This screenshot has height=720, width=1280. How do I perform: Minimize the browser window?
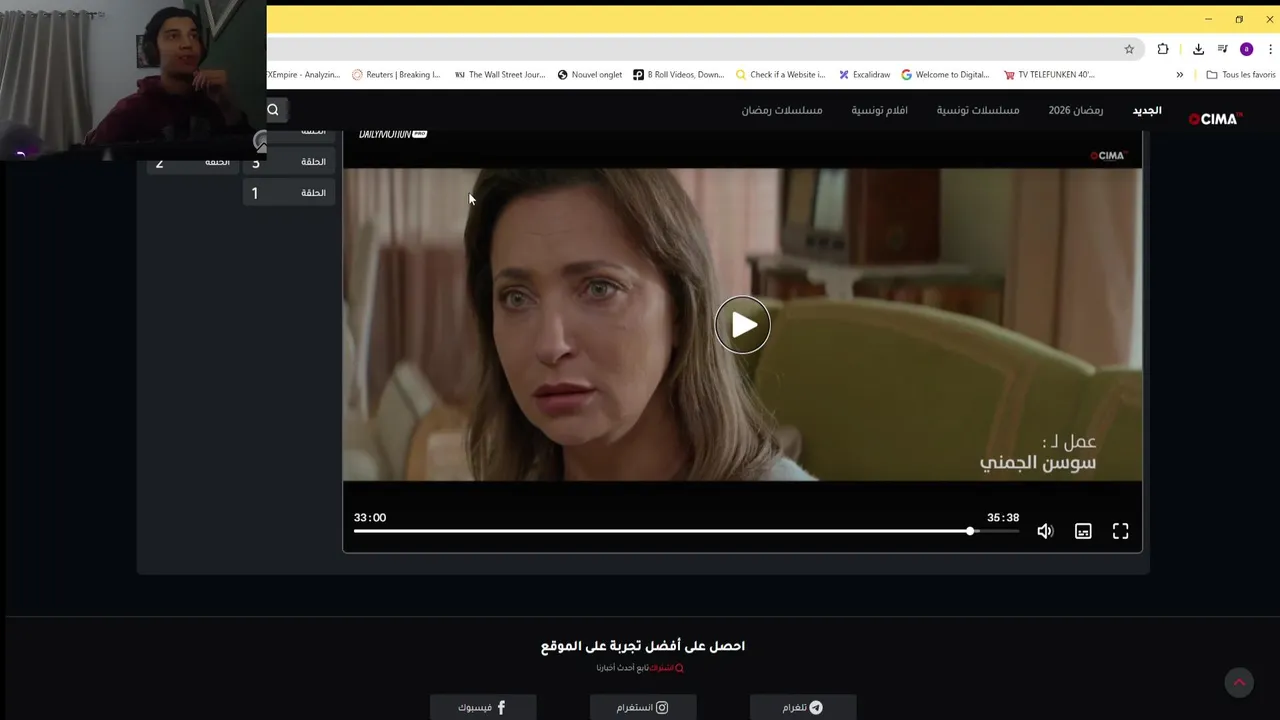point(1208,19)
